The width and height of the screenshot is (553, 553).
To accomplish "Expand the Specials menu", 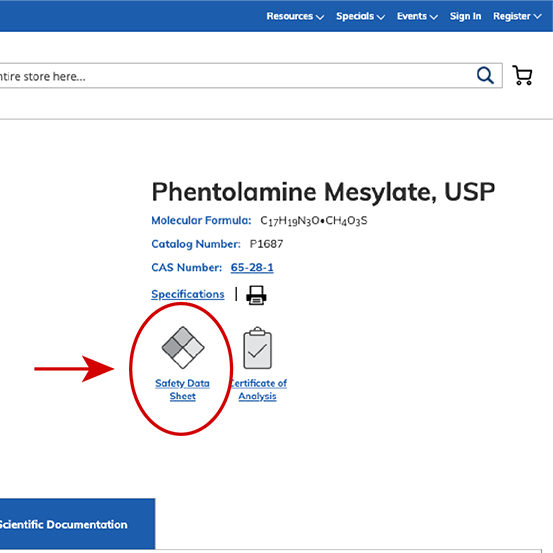I will click(360, 16).
